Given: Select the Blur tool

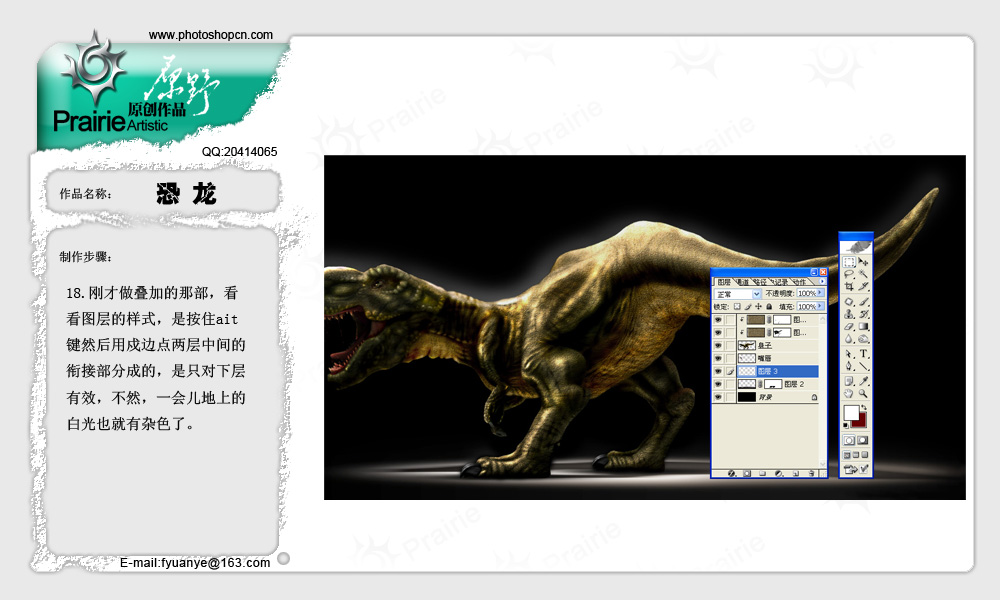Looking at the screenshot, I should pos(849,339).
